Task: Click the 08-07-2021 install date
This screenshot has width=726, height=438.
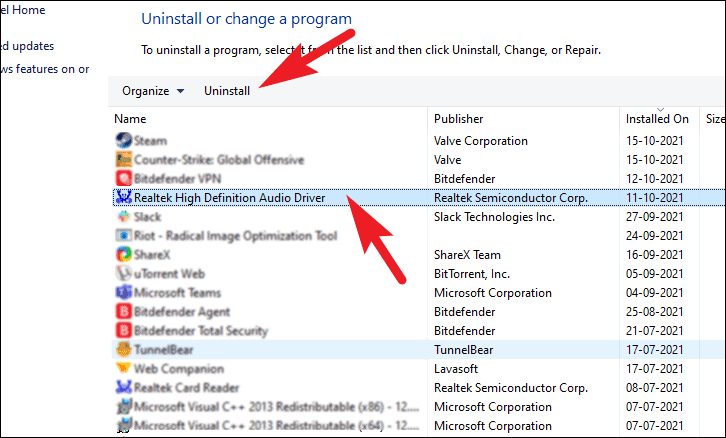Action: (x=655, y=388)
